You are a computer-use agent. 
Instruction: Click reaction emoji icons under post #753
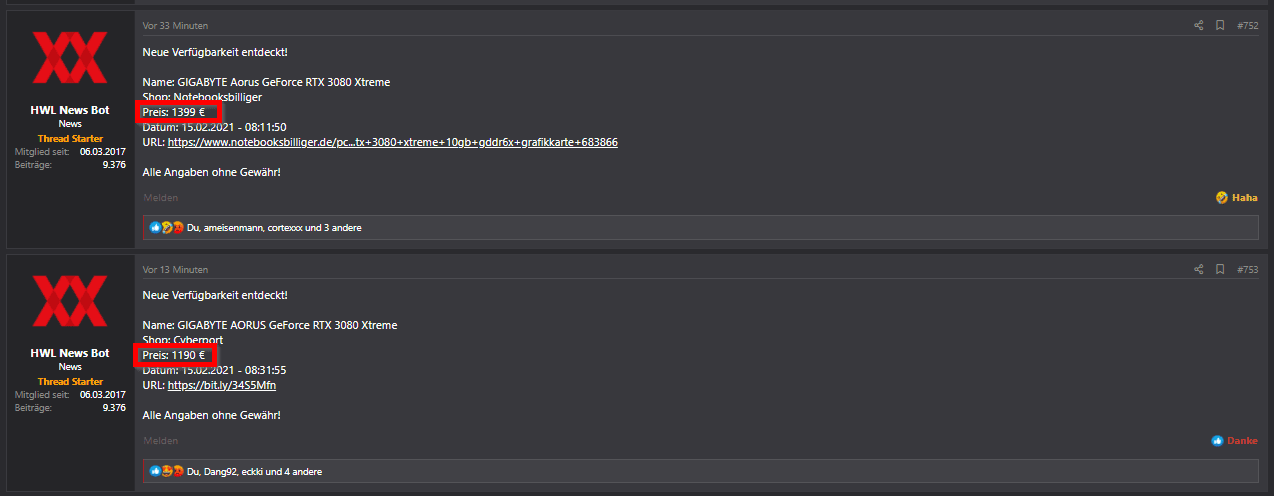tap(167, 471)
